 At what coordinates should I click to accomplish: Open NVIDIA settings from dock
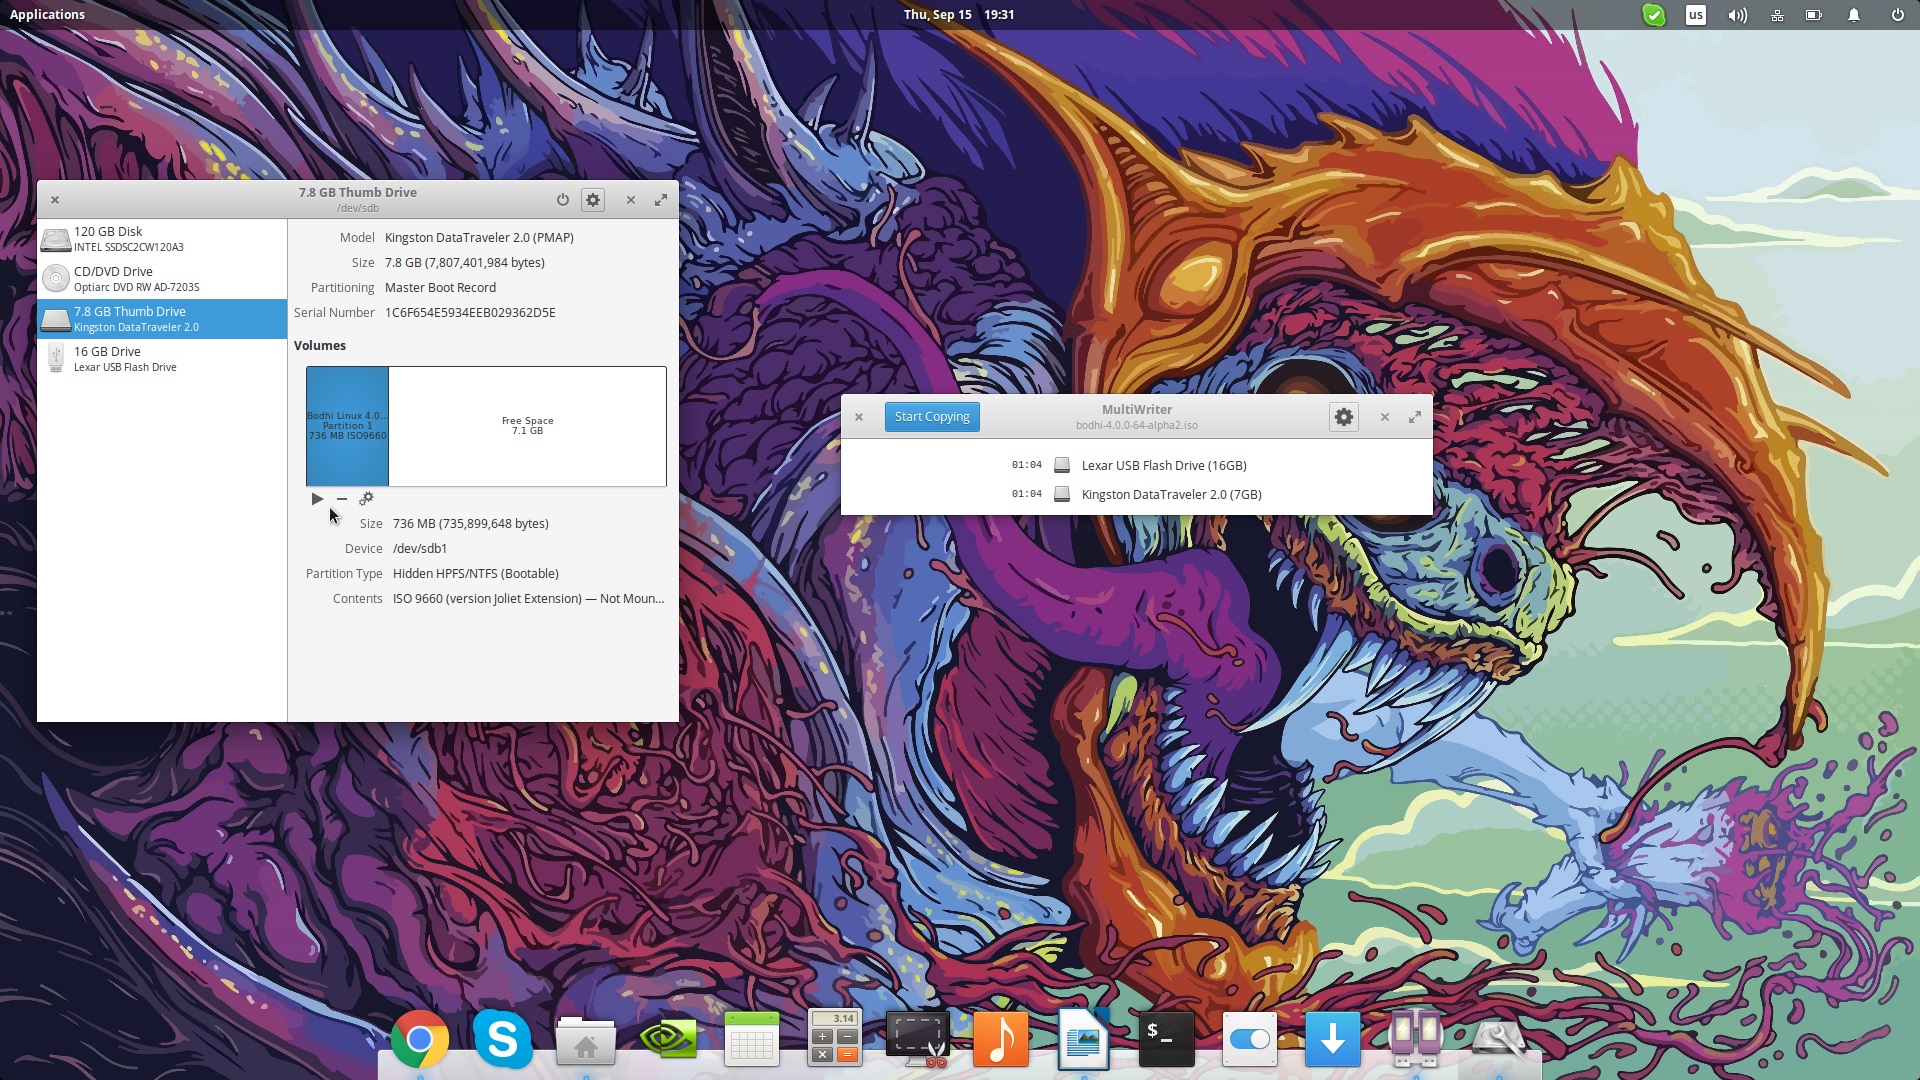(x=669, y=1039)
